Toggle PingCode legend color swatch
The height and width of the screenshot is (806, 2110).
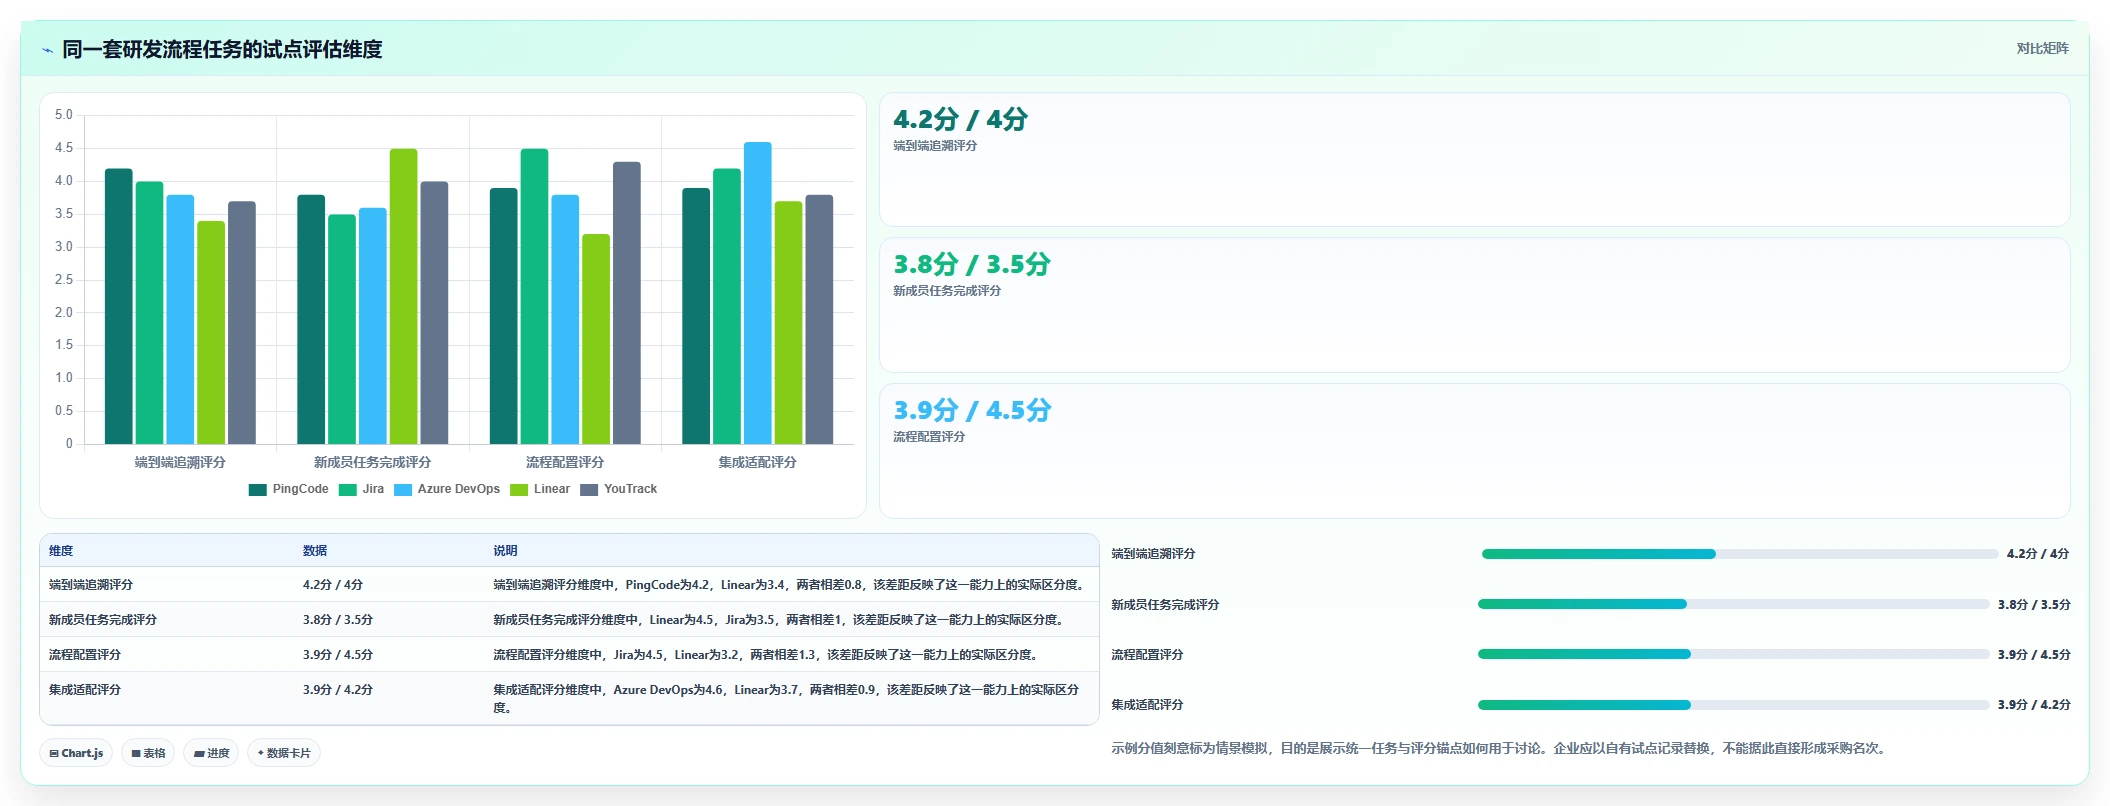[257, 490]
